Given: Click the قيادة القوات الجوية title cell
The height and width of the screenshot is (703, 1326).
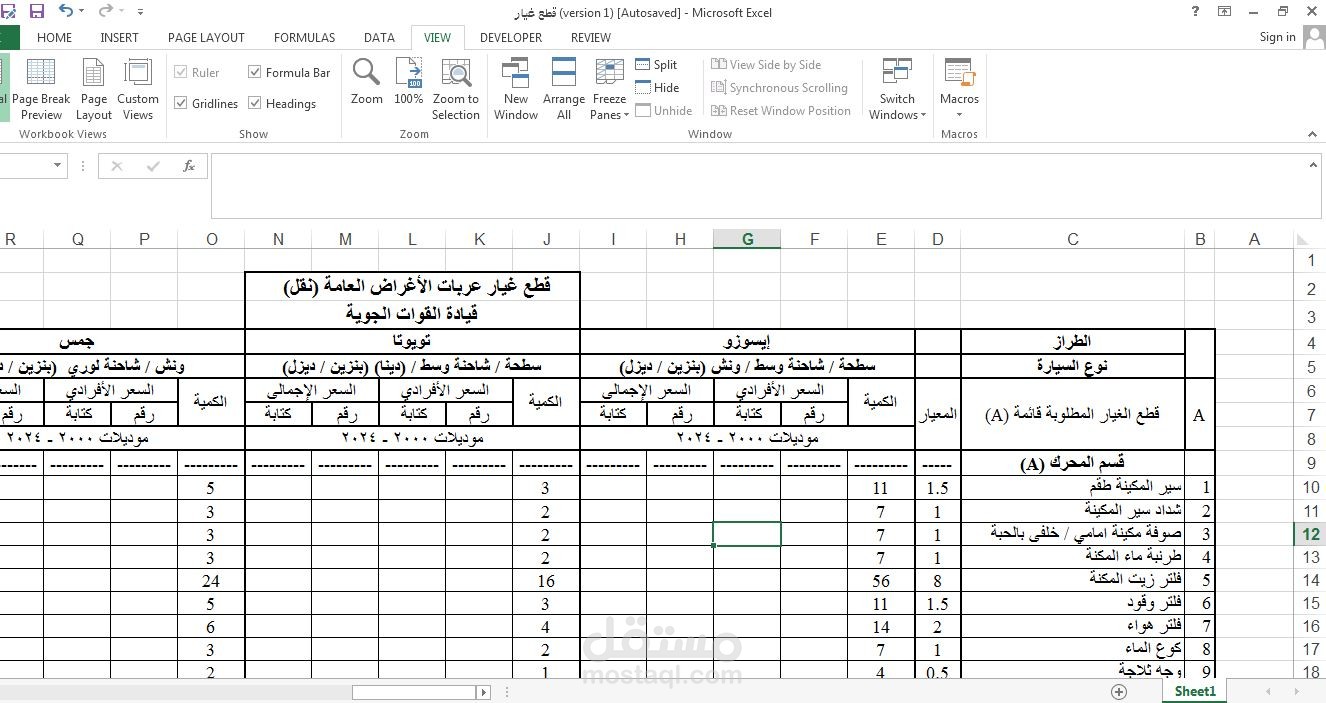Looking at the screenshot, I should (412, 314).
